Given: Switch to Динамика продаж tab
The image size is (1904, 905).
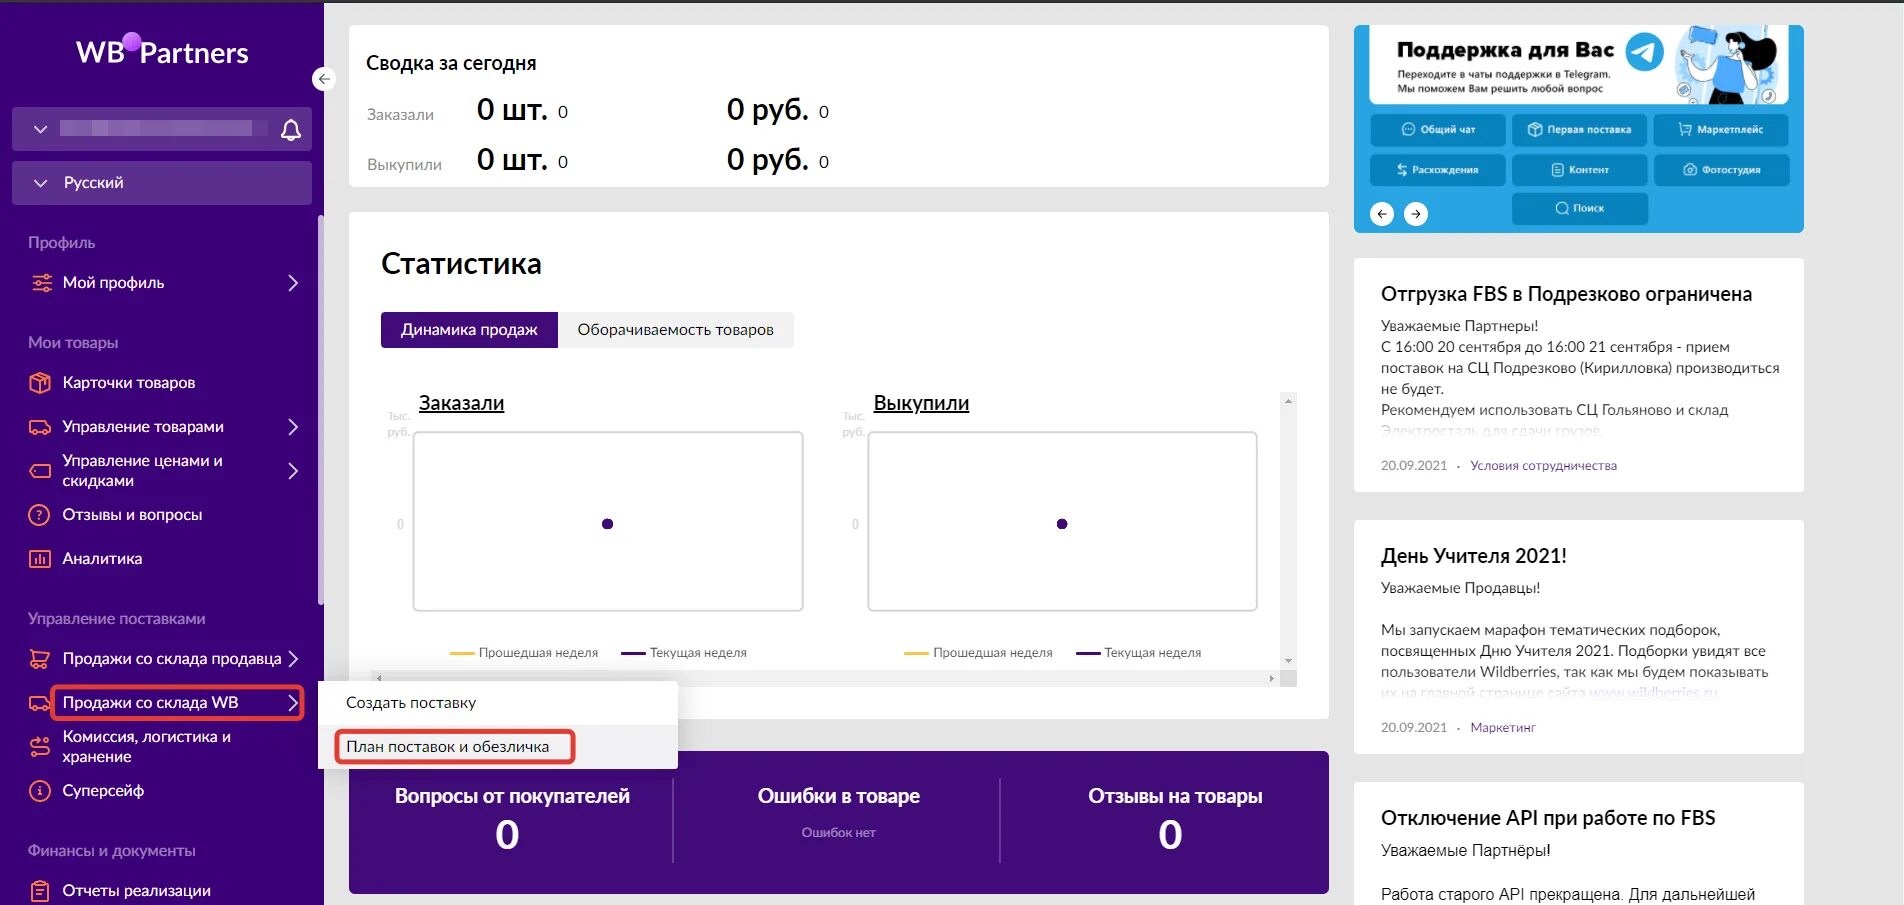Looking at the screenshot, I should 469,330.
